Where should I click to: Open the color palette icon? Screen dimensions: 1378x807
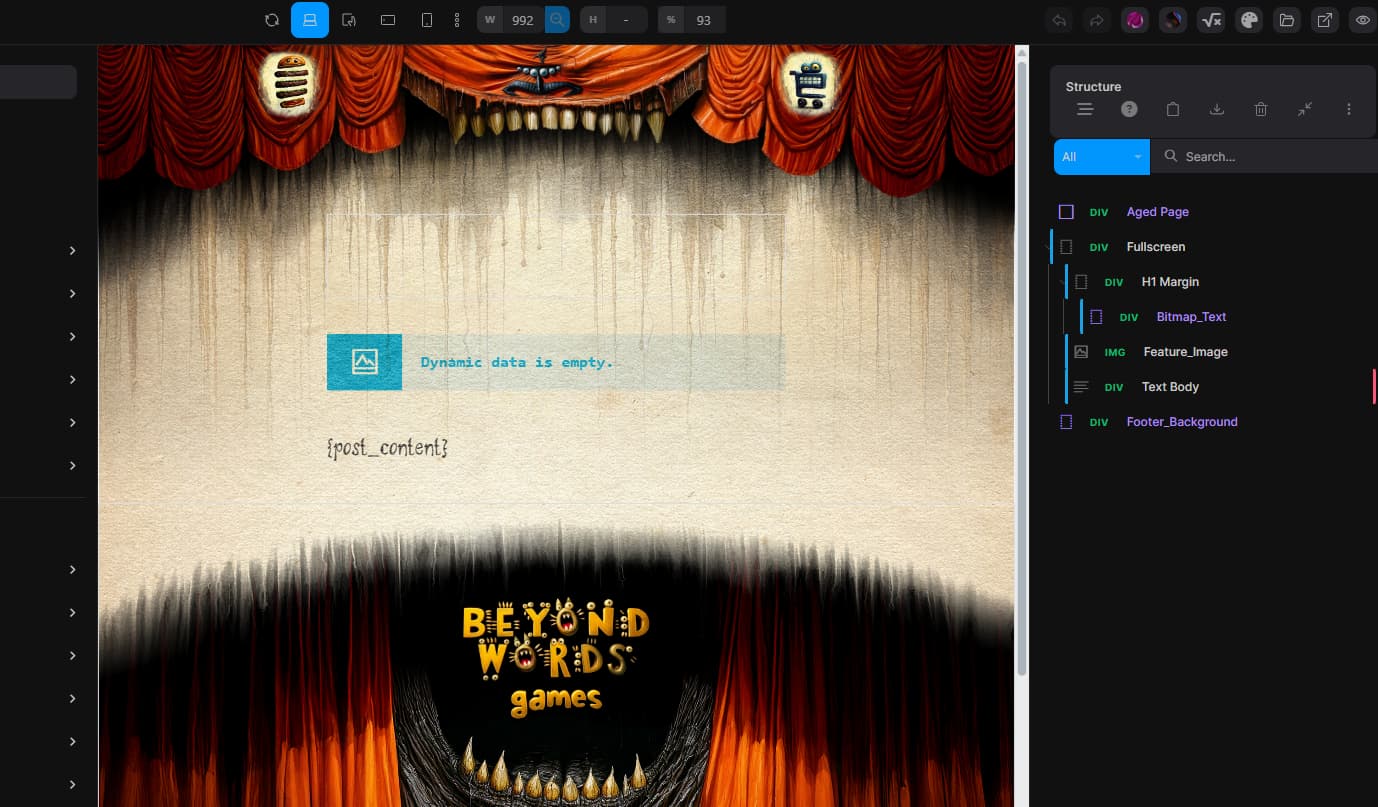(1249, 20)
